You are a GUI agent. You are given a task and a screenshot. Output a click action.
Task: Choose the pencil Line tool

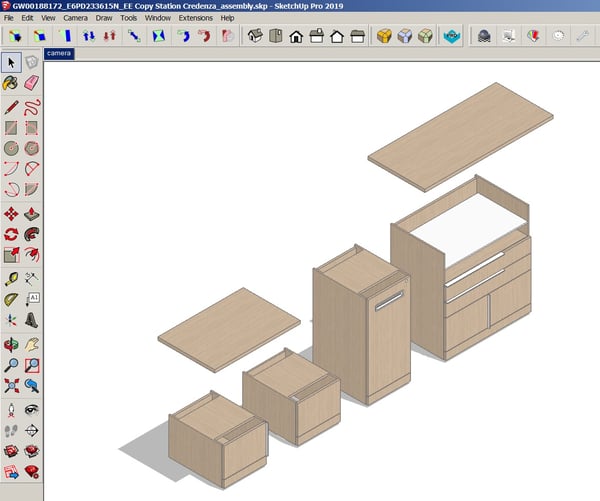click(x=11, y=106)
